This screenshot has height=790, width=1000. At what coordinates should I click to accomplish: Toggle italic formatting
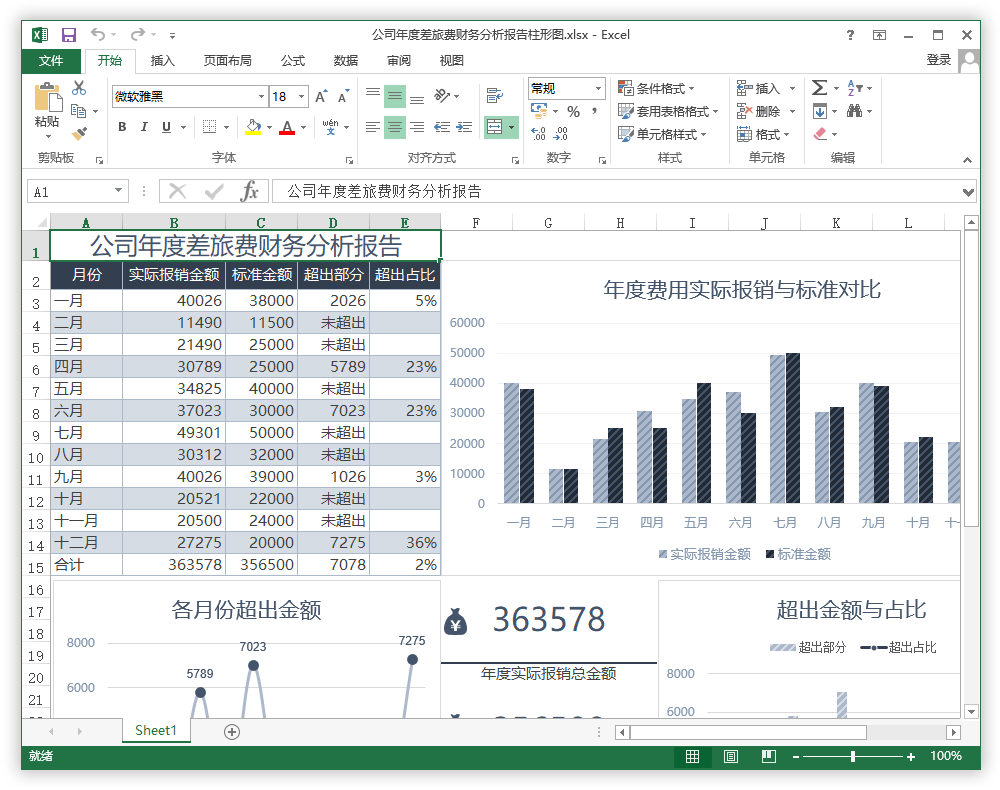pyautogui.click(x=144, y=127)
